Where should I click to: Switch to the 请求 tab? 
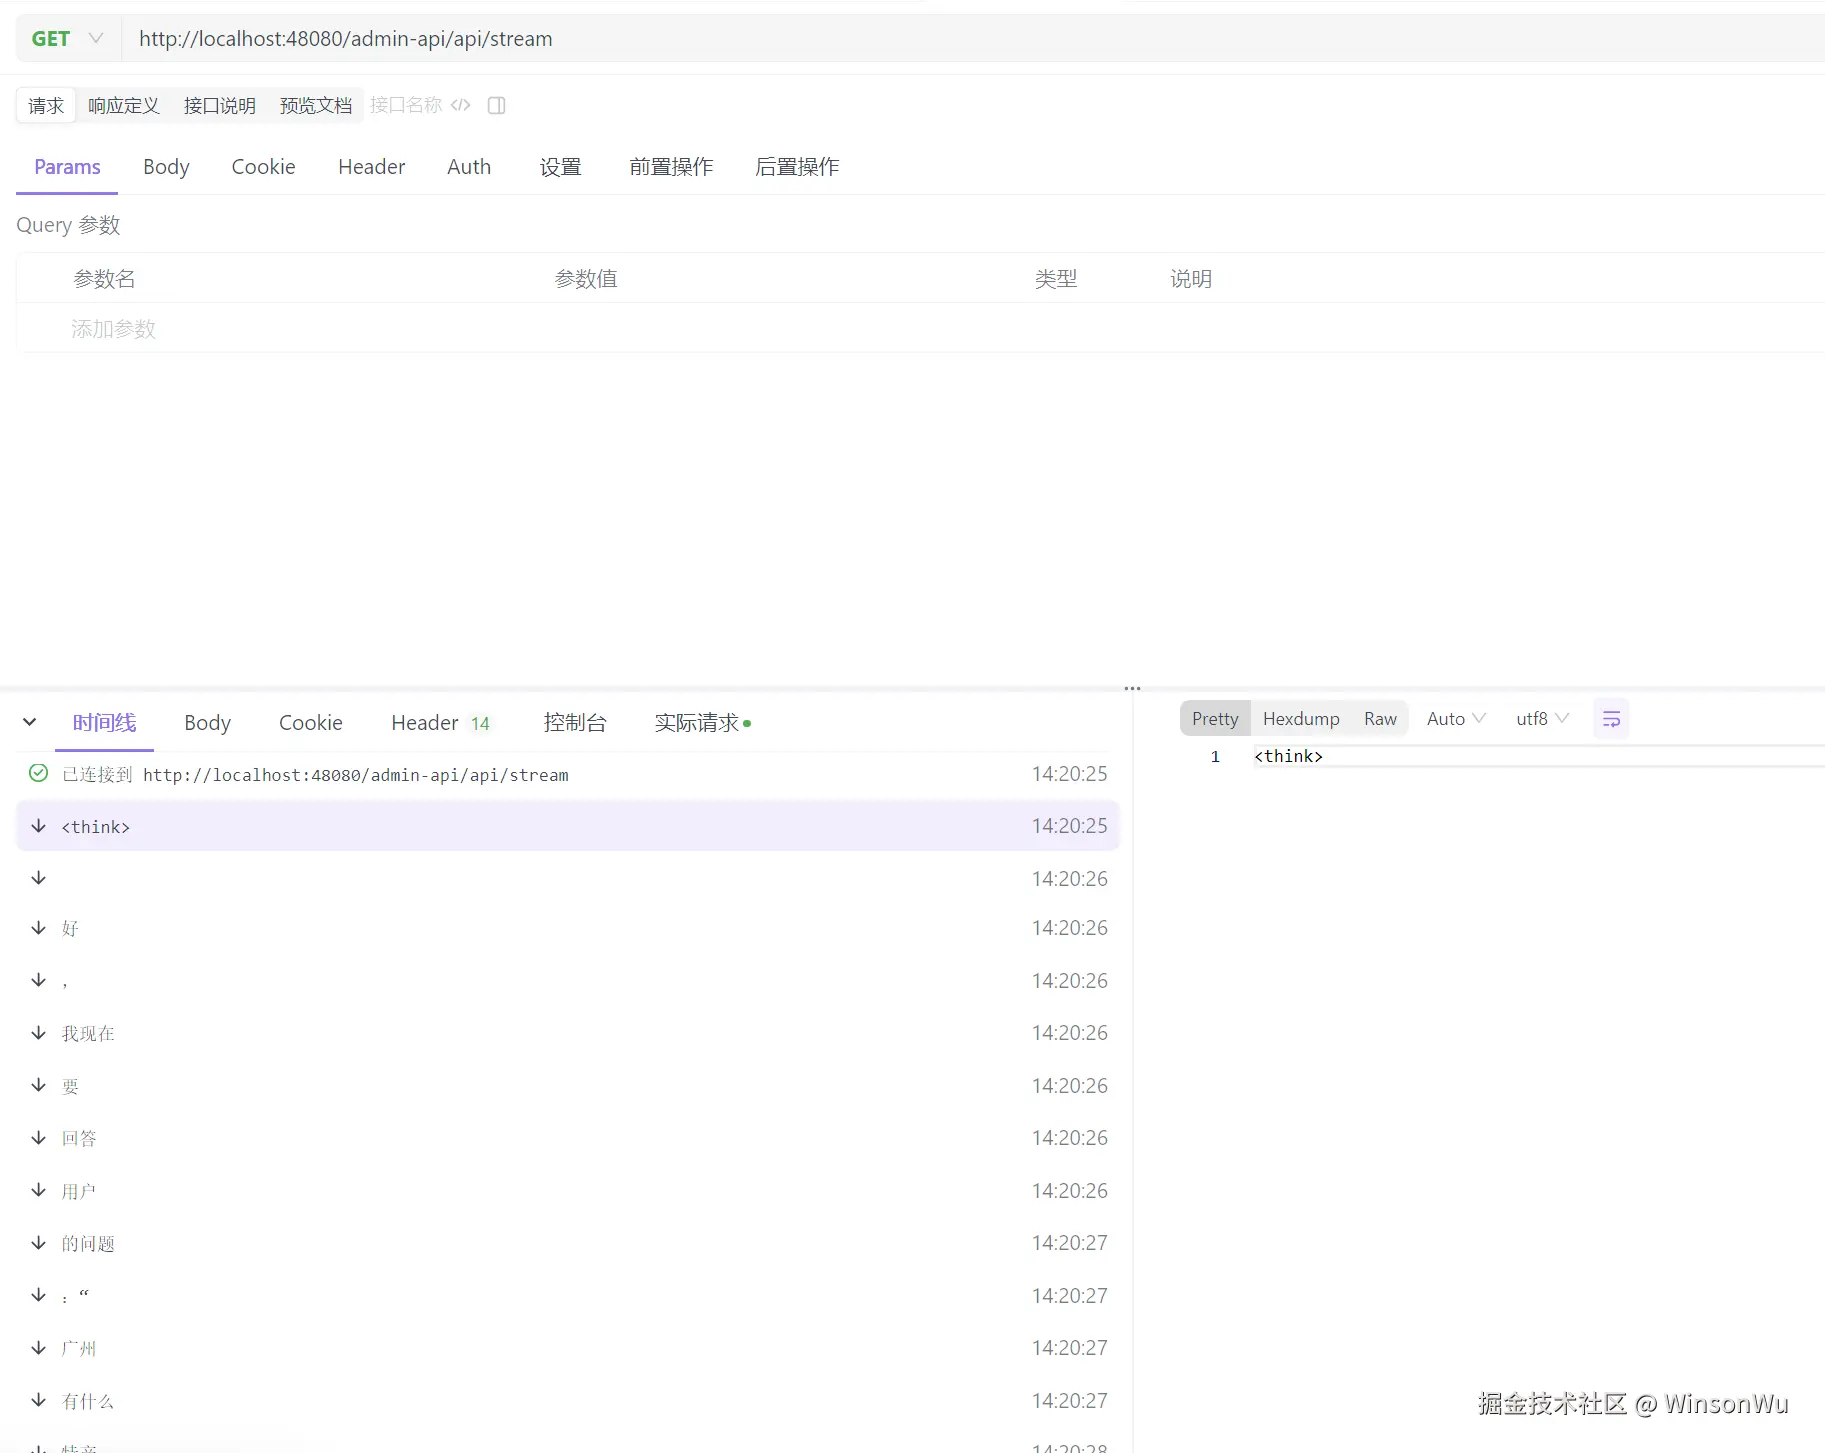pyautogui.click(x=46, y=106)
